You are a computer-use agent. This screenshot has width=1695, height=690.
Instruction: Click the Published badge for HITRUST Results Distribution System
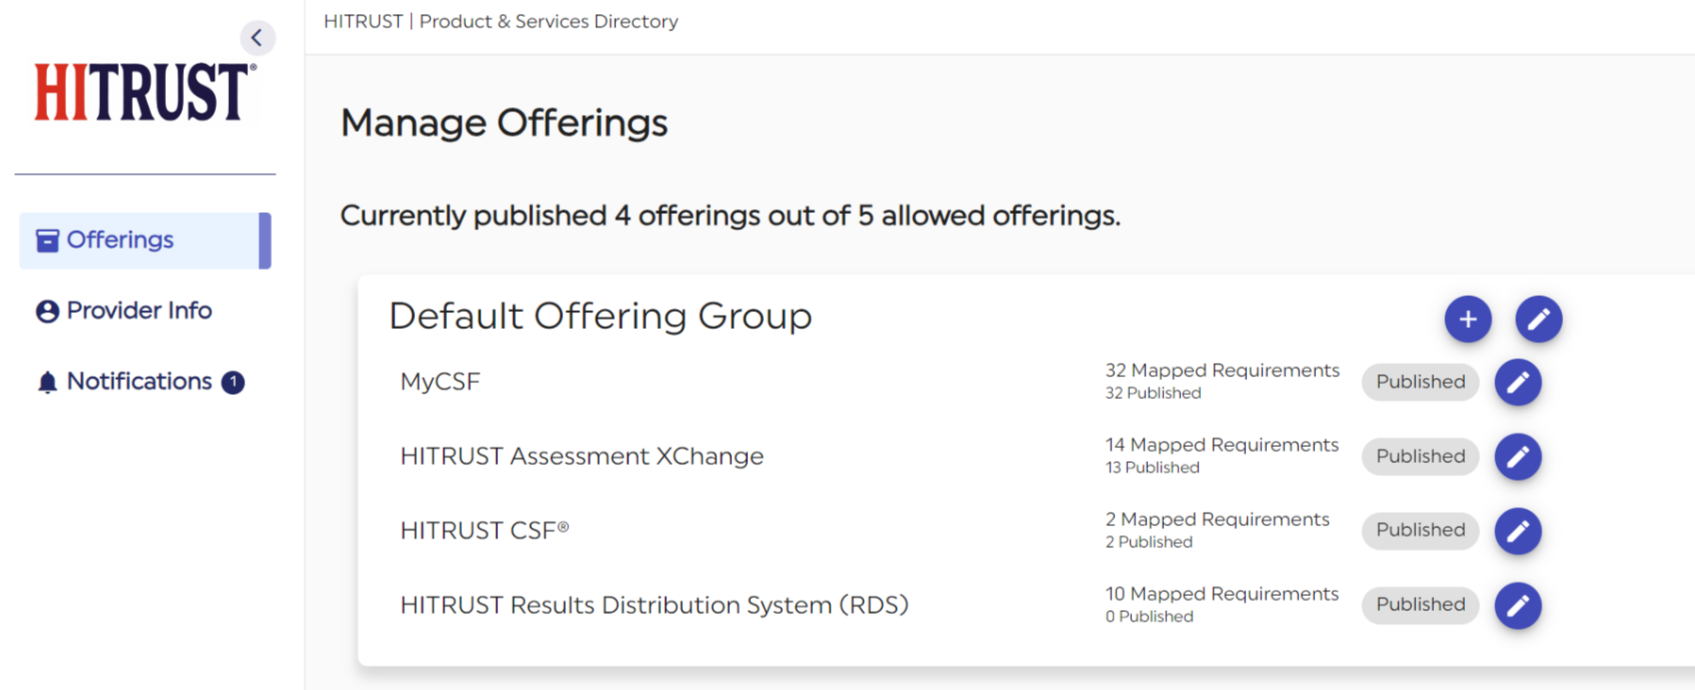[1420, 605]
